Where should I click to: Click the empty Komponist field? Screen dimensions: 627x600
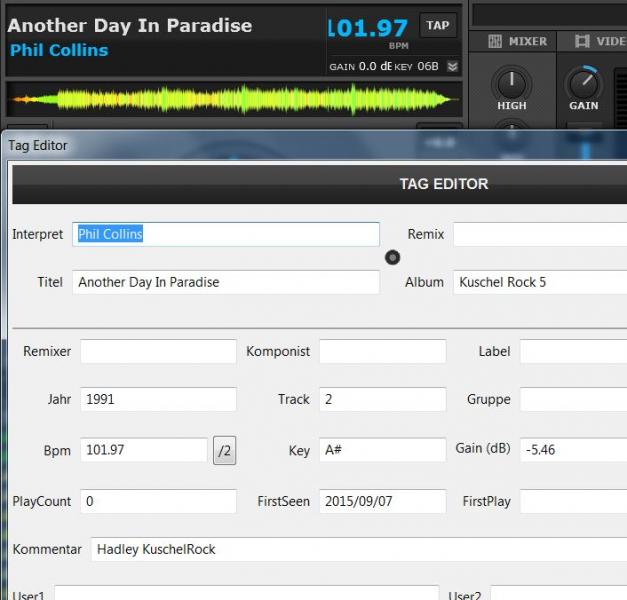point(382,351)
